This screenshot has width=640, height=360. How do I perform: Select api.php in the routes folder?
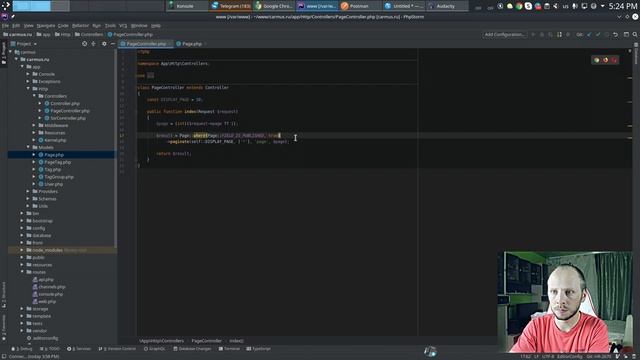click(x=46, y=280)
